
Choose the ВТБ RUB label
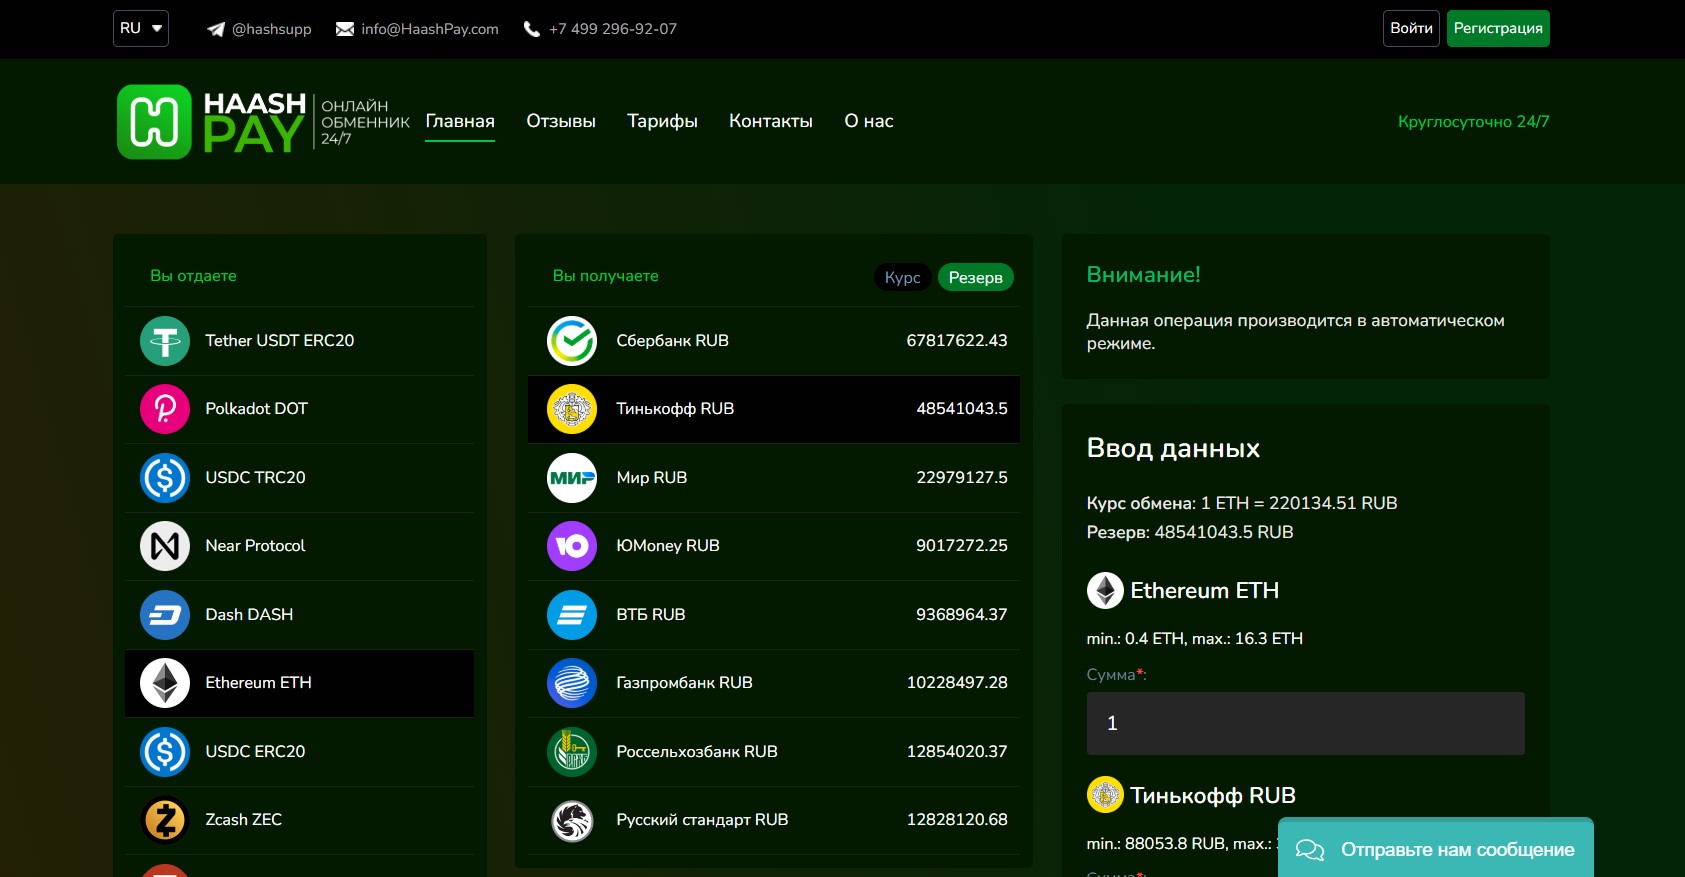(x=651, y=615)
